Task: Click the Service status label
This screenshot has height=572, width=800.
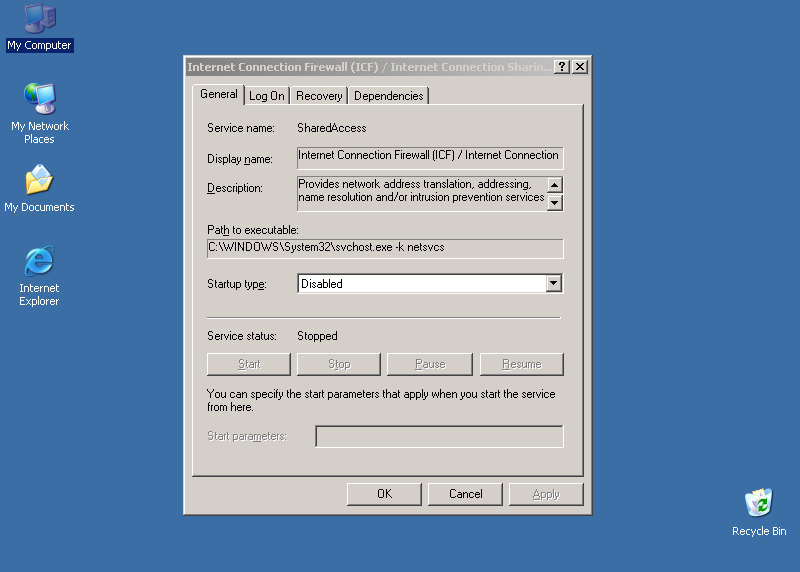Action: [242, 336]
